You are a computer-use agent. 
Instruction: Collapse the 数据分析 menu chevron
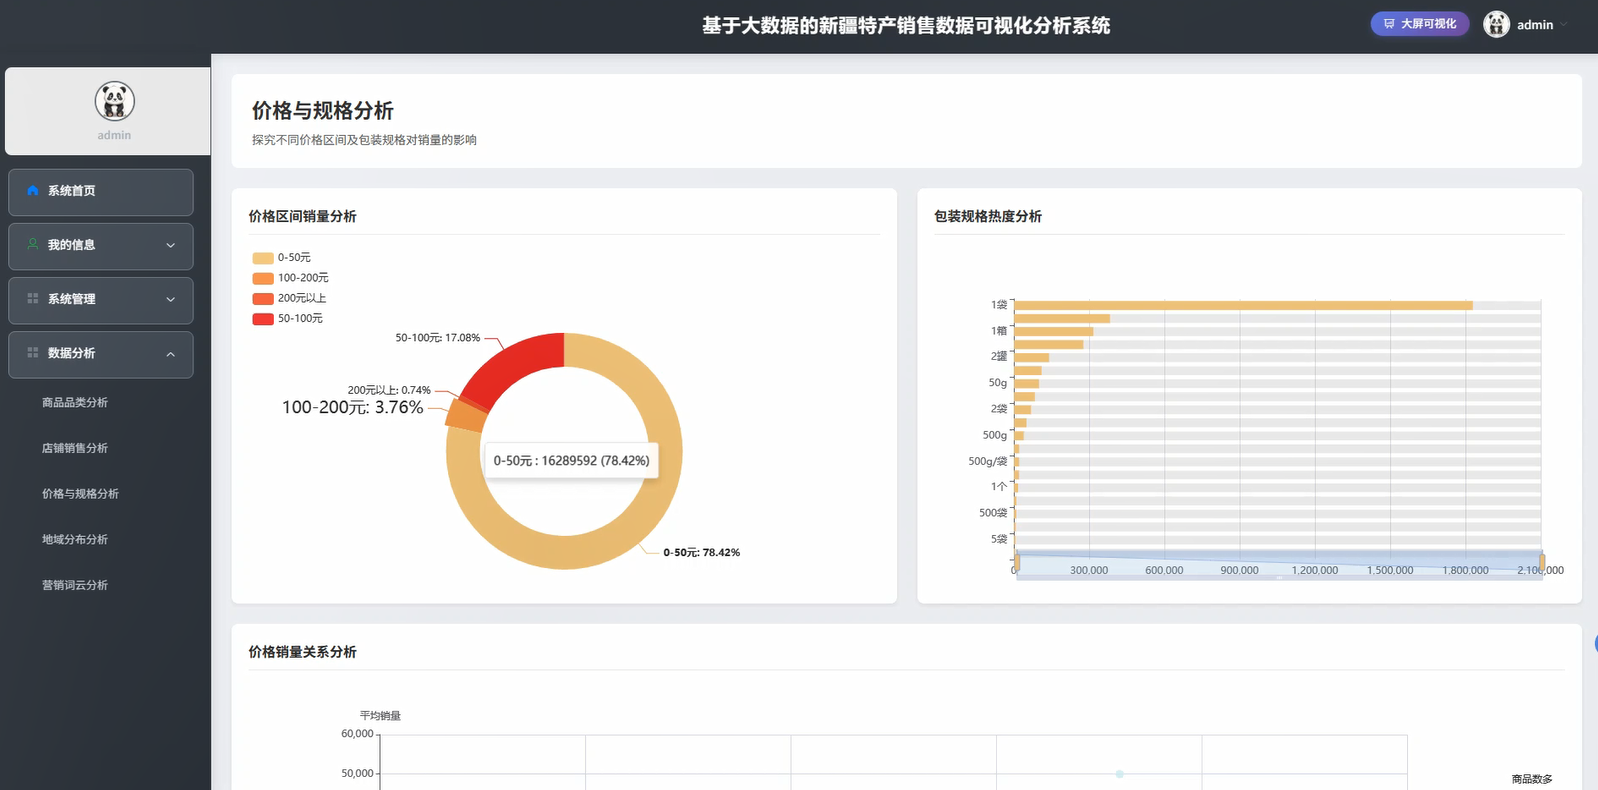tap(170, 354)
